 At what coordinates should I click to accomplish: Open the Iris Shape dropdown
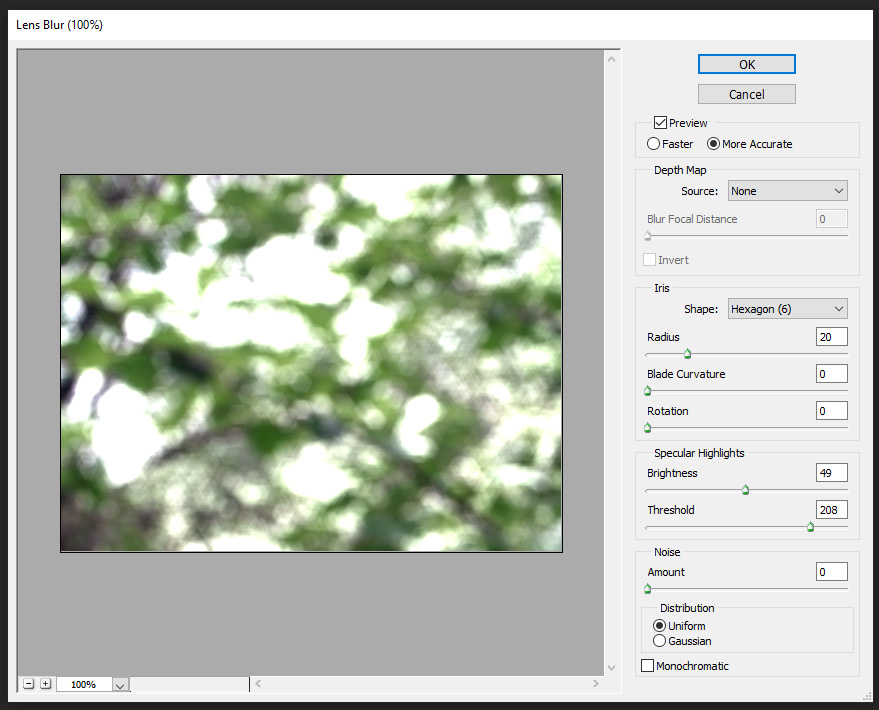[787, 309]
